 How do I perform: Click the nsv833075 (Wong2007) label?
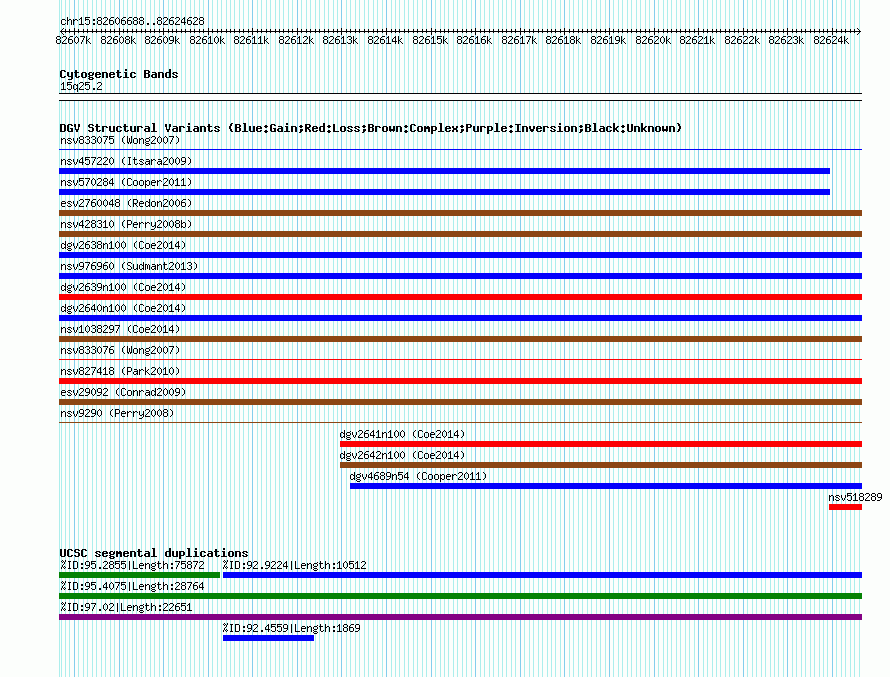pyautogui.click(x=120, y=140)
